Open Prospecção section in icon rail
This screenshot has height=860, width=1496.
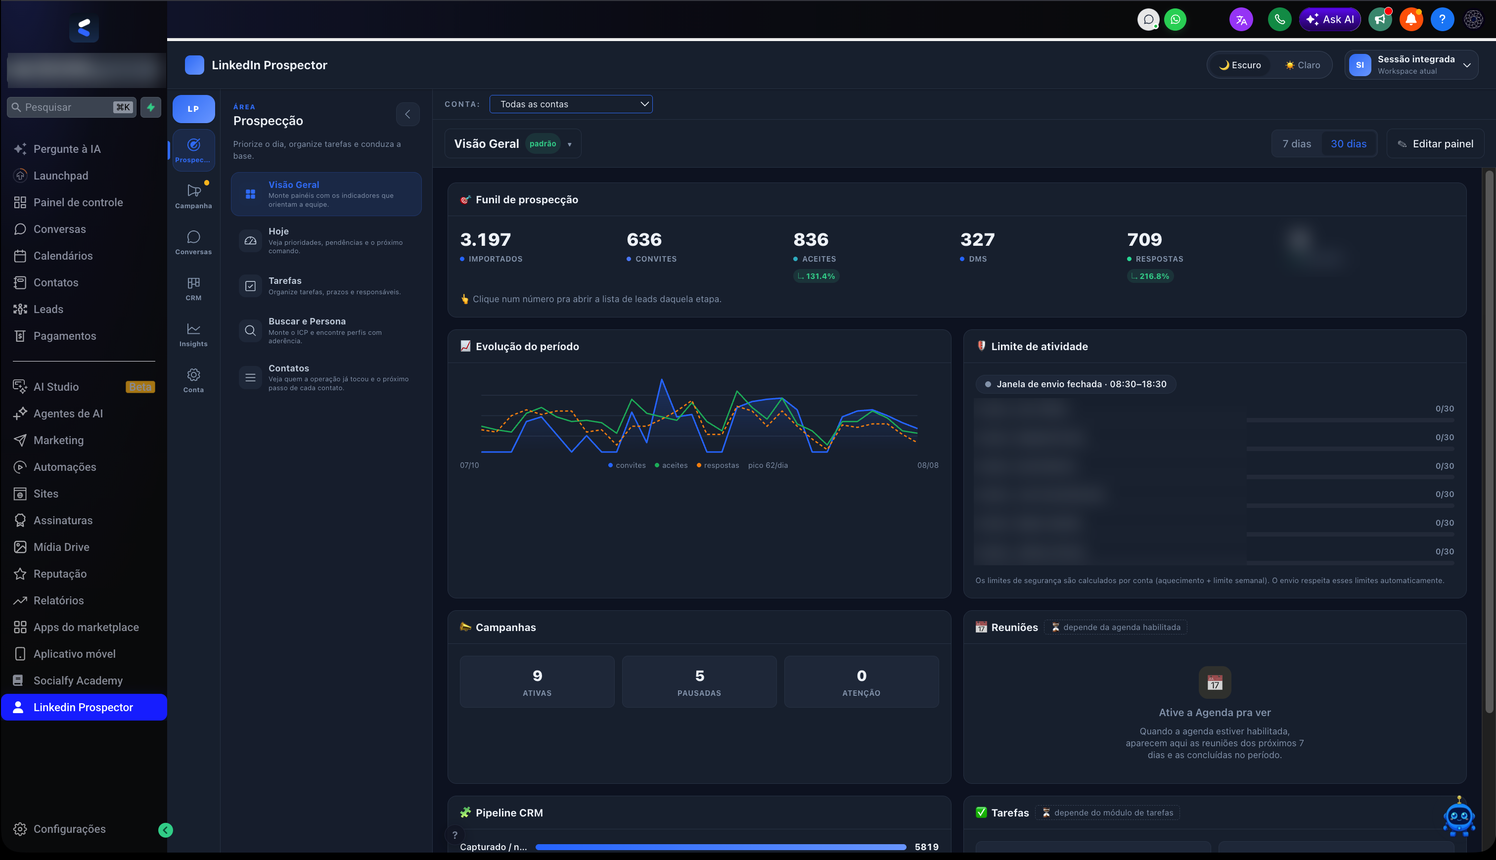(193, 150)
